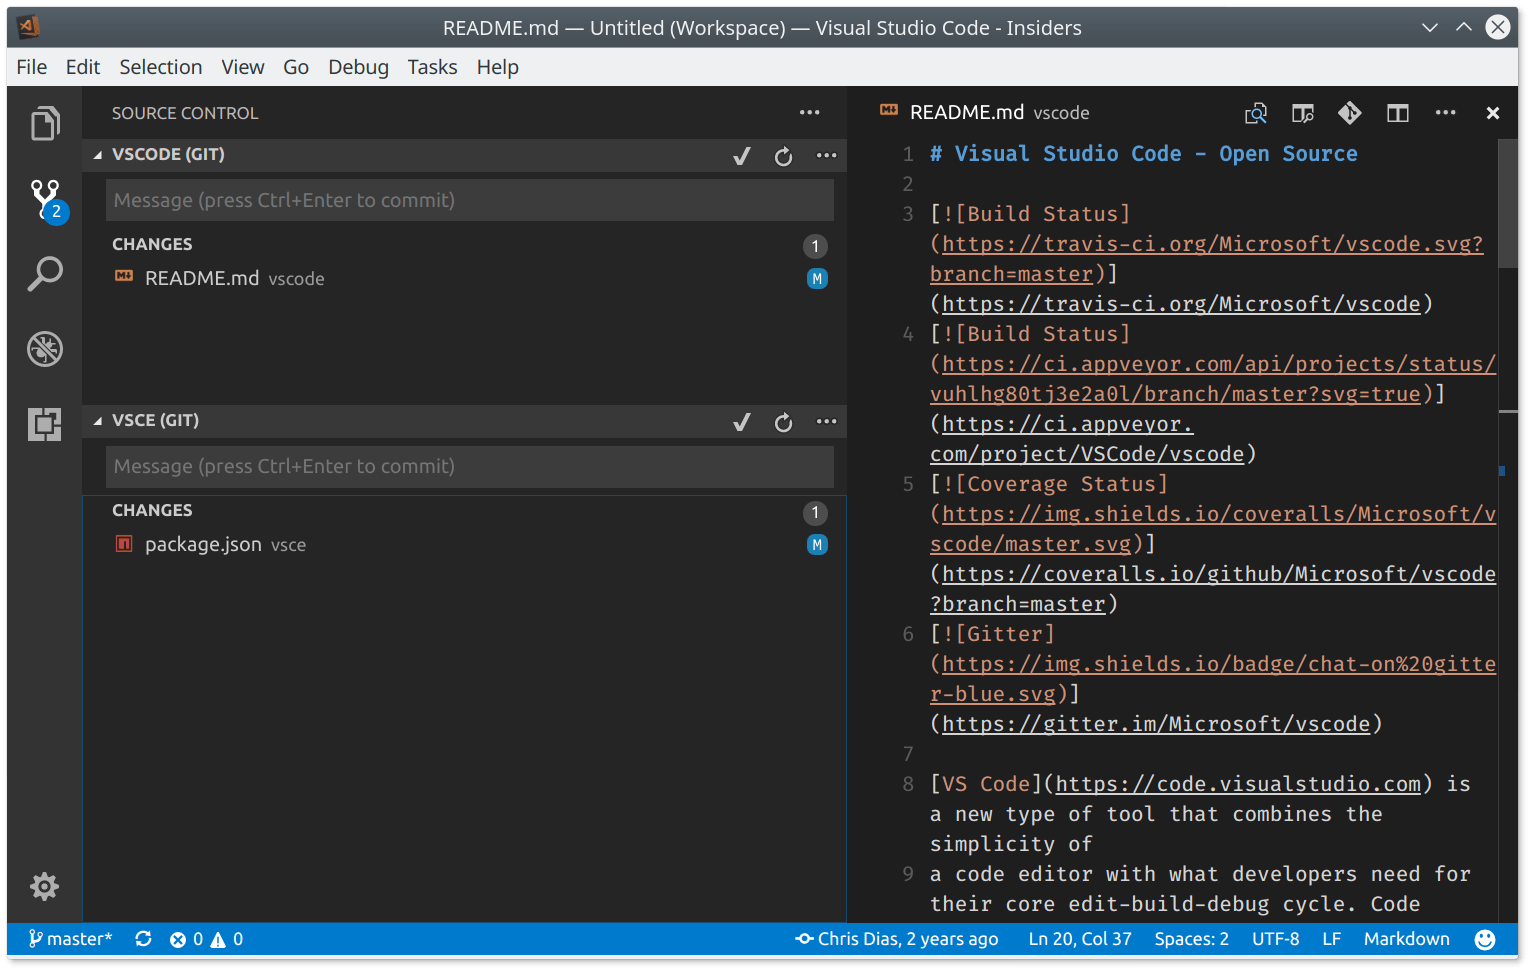Viewport: 1531px width, 972px height.
Task: Open the File menu
Action: [x=32, y=67]
